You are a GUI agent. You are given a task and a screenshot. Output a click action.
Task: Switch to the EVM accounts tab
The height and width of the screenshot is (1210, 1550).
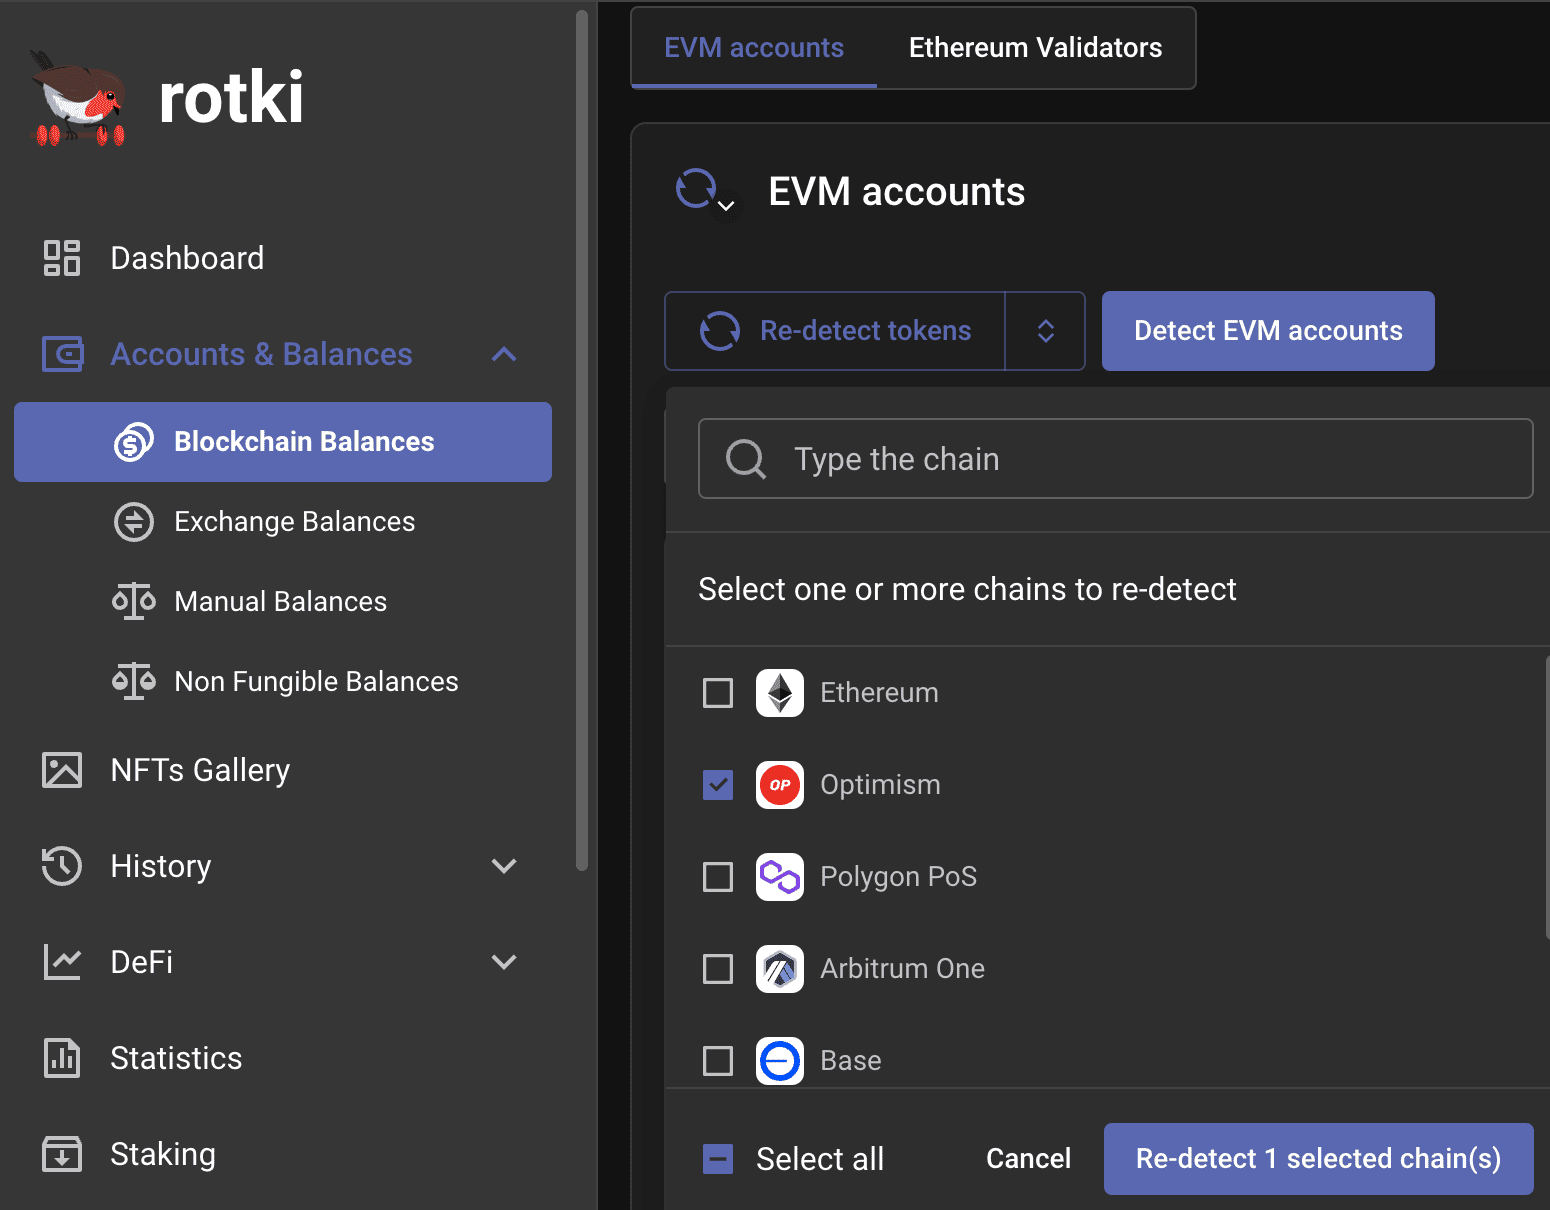pyautogui.click(x=754, y=48)
